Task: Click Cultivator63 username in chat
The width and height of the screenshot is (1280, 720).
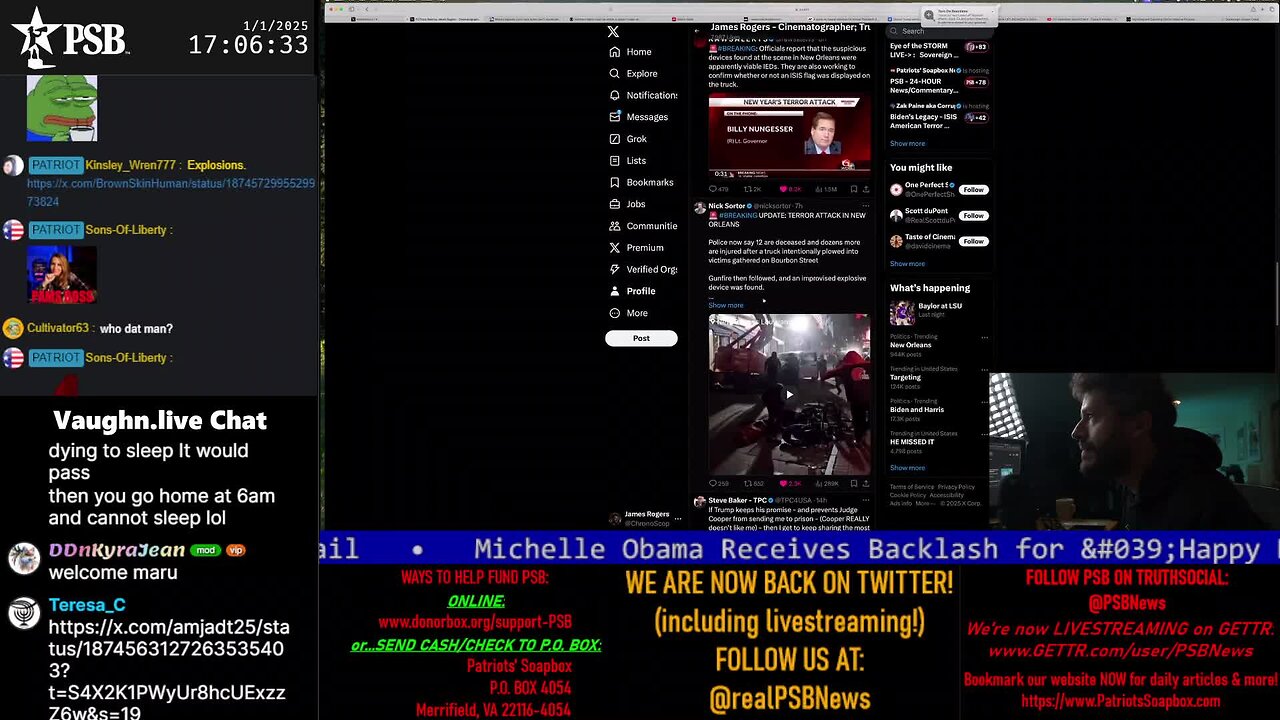Action: pos(59,329)
